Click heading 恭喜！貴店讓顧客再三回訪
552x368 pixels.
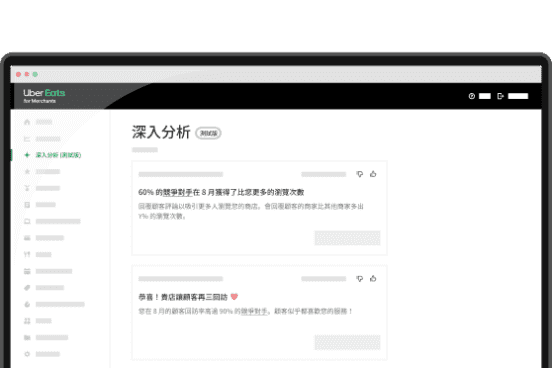[183, 297]
